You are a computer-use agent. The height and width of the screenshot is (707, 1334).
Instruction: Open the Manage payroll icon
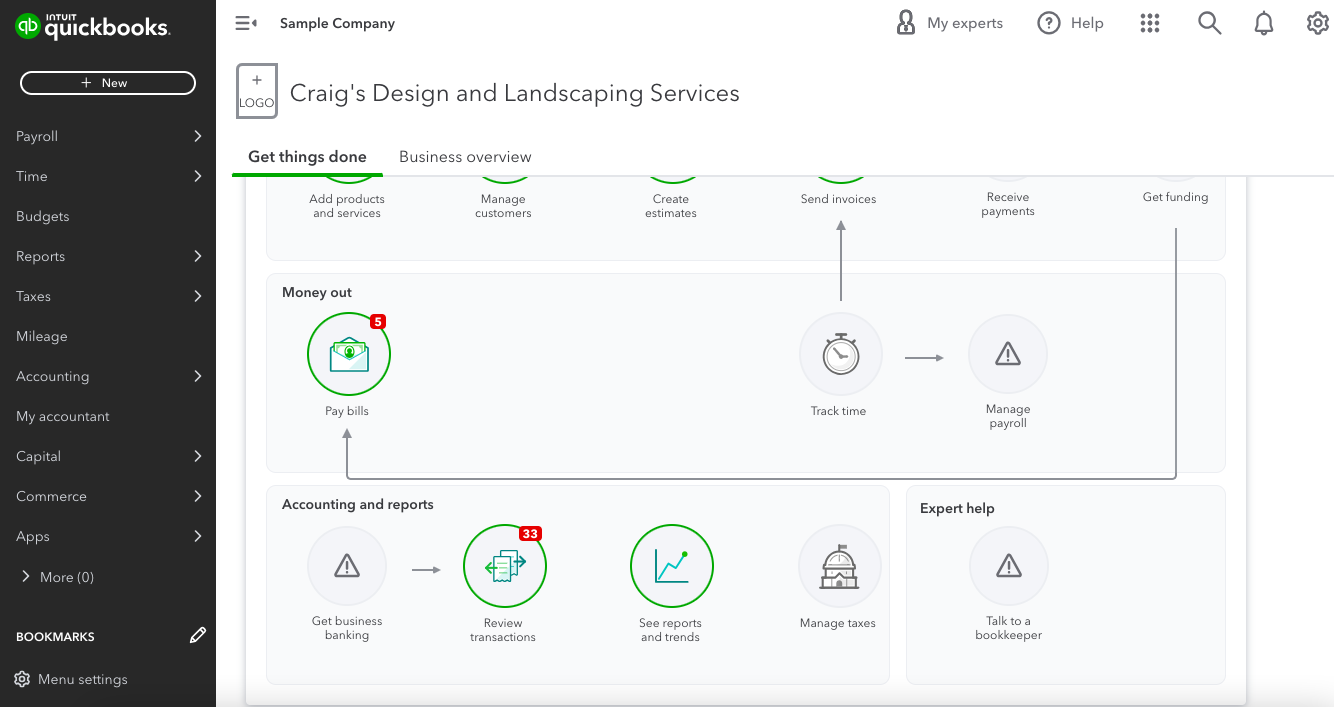pos(1007,354)
